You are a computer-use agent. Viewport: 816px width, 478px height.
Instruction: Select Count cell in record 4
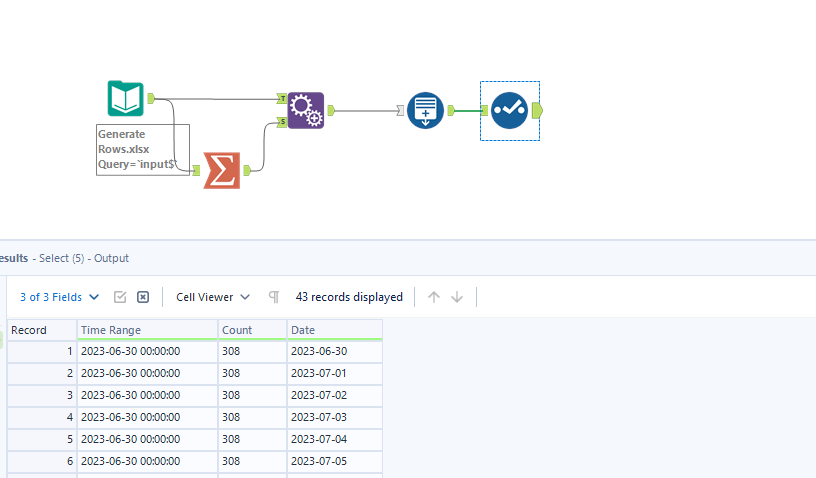pos(252,417)
